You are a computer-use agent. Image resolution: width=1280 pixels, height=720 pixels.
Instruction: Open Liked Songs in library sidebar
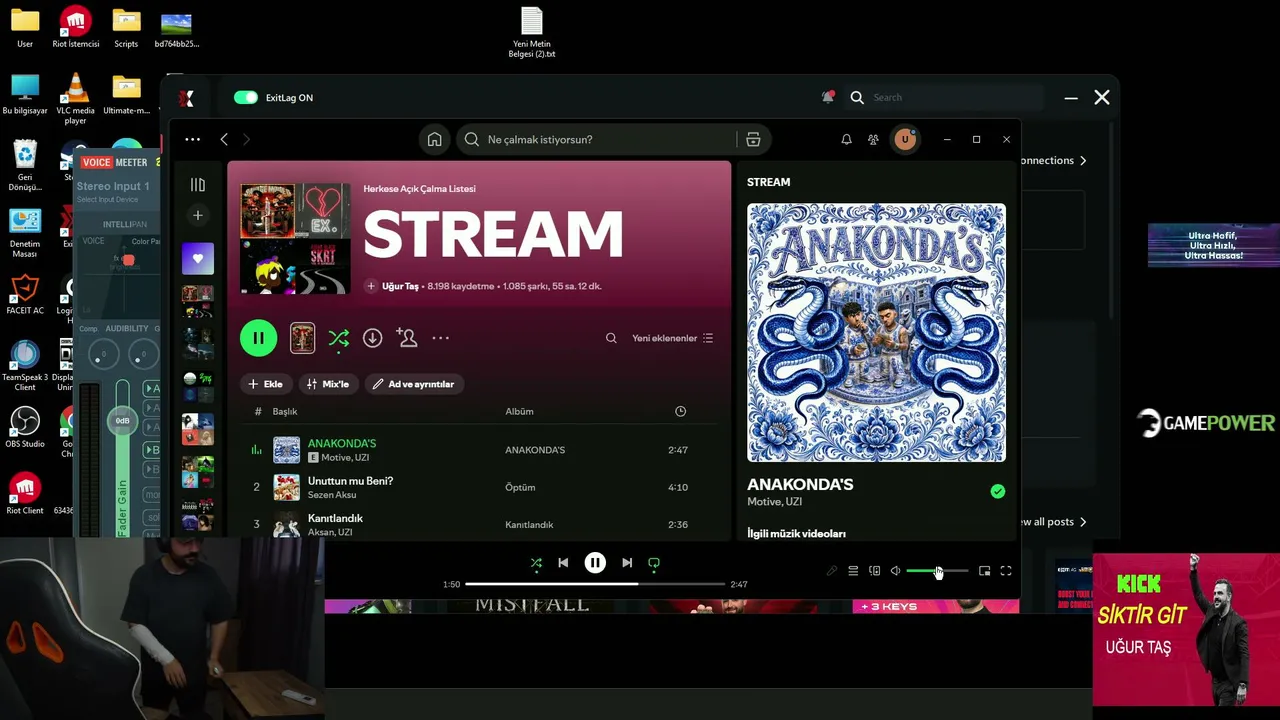pyautogui.click(x=198, y=259)
